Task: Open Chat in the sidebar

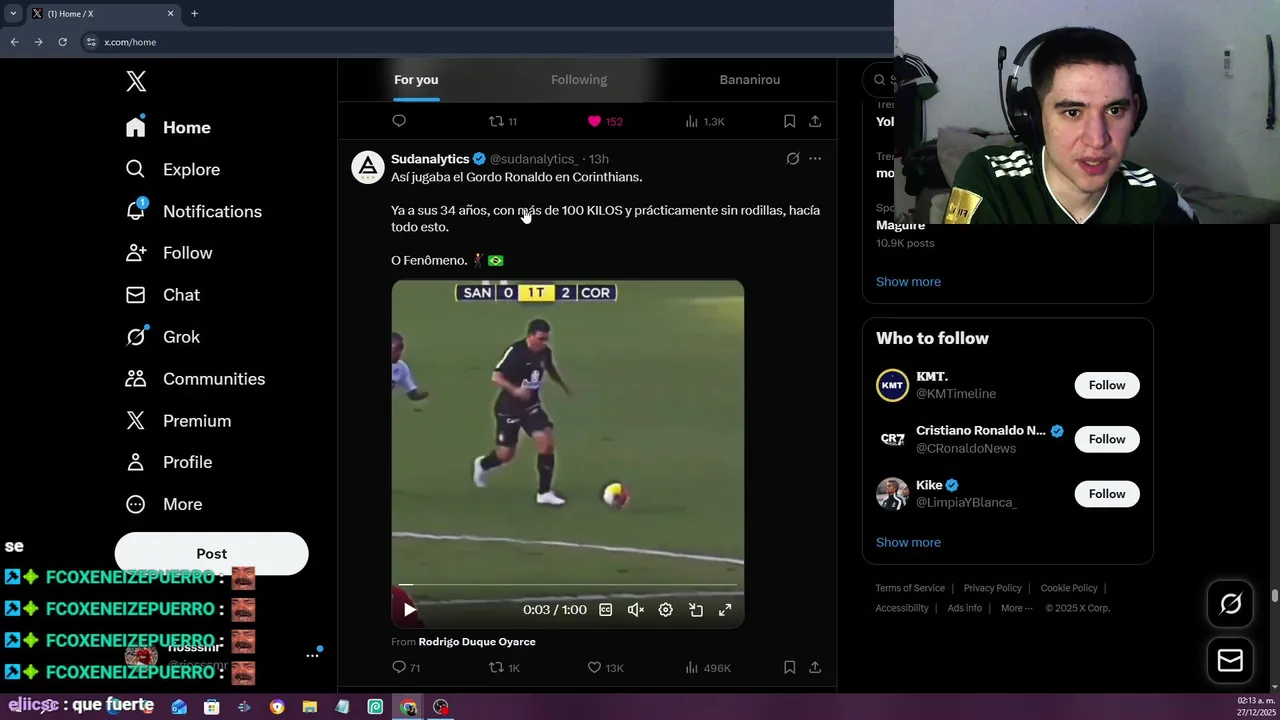Action: coord(162,295)
